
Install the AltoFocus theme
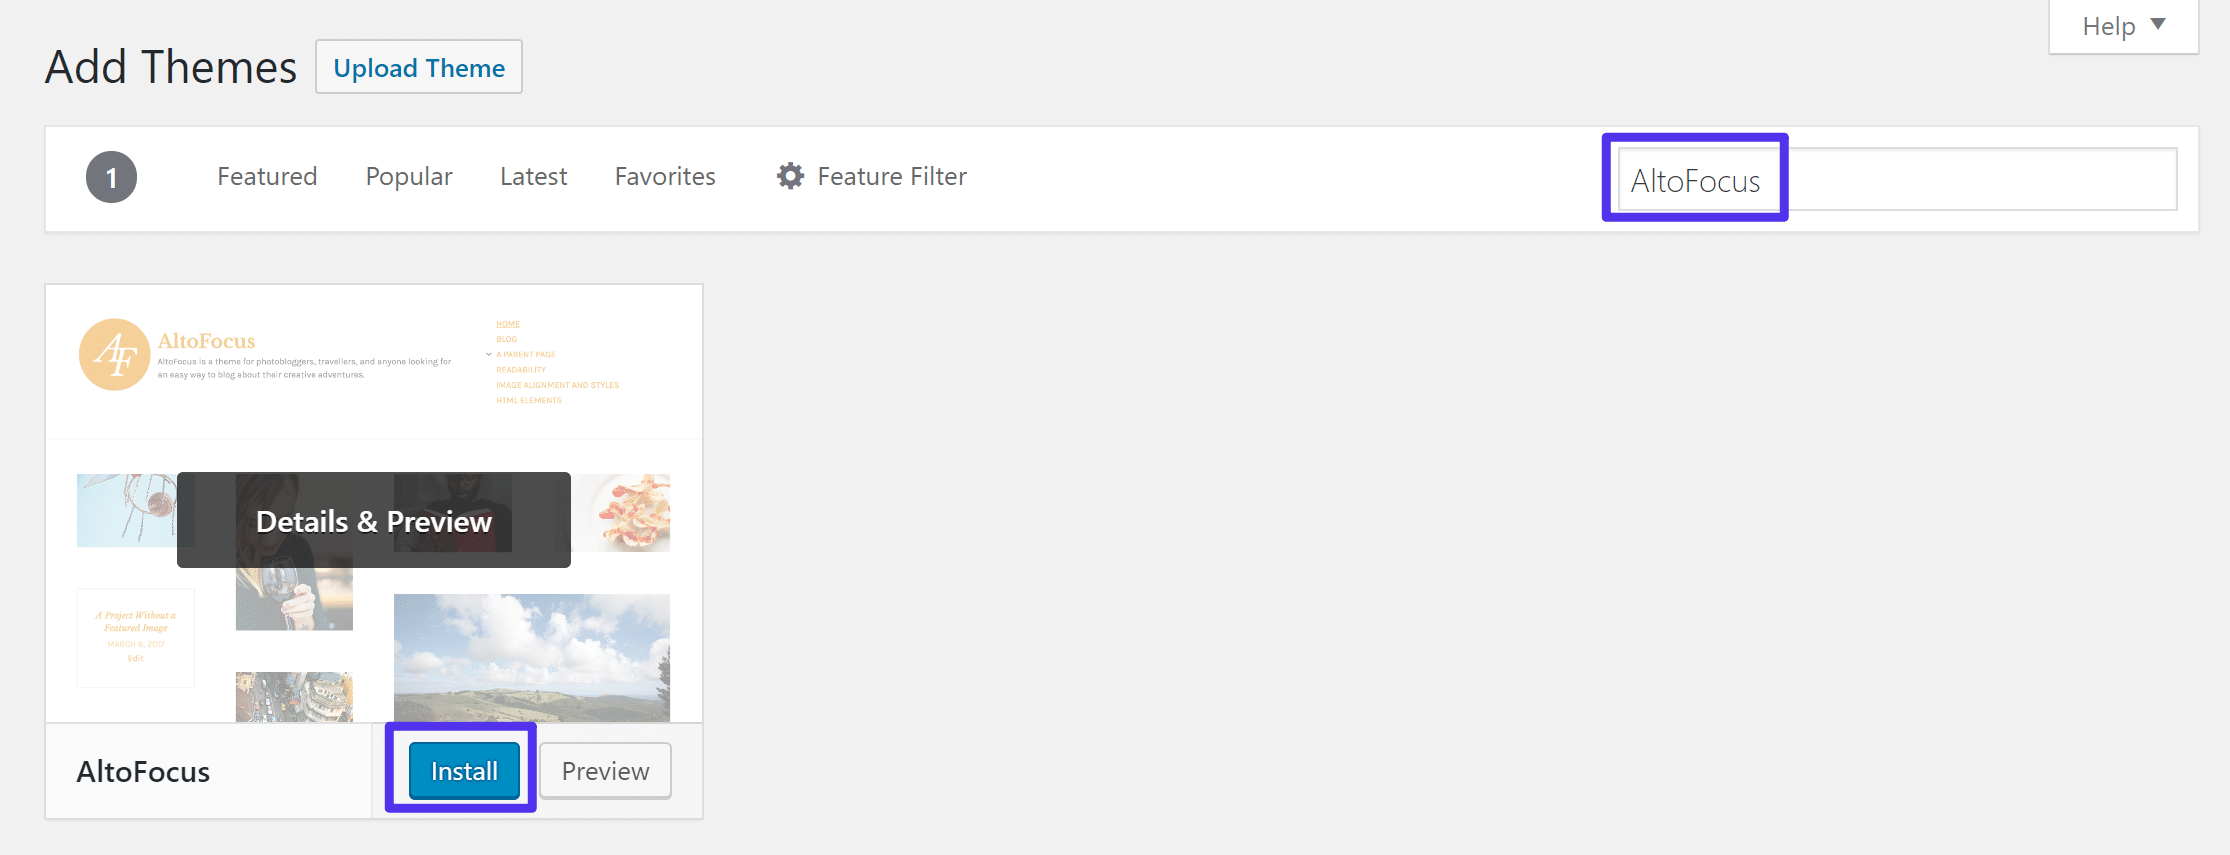(x=462, y=770)
